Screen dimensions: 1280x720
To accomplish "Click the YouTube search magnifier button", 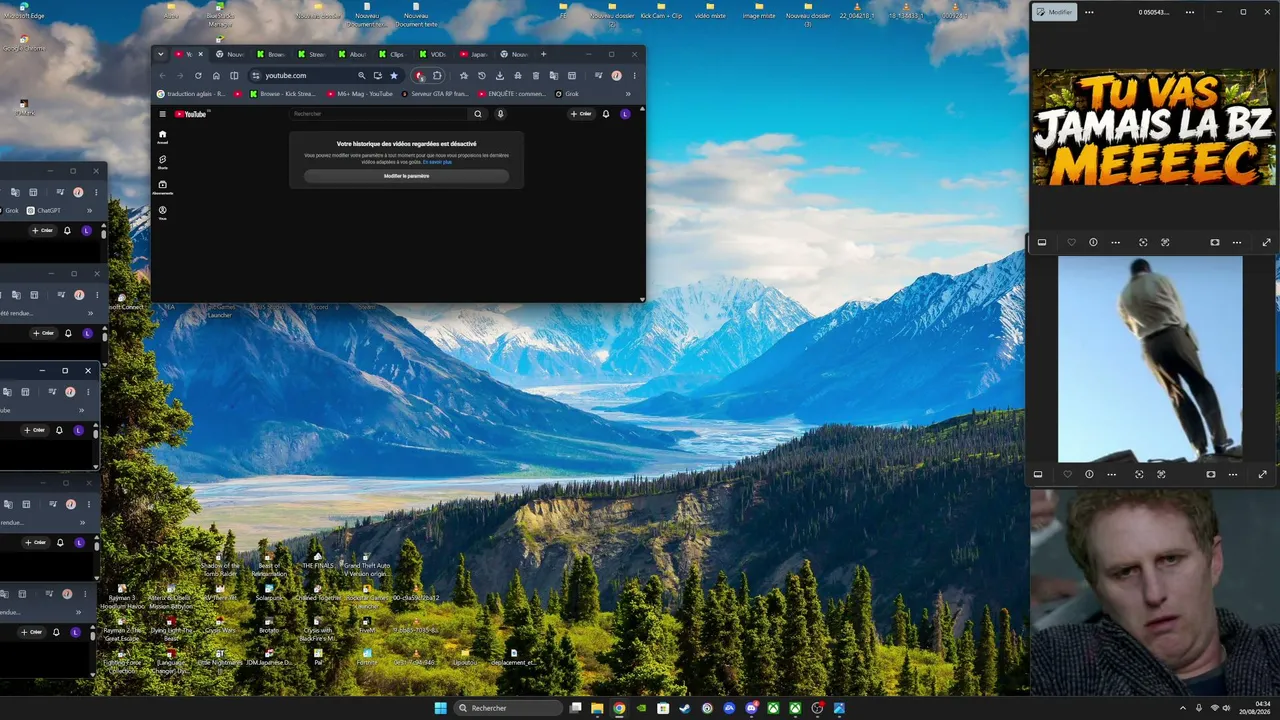I will pos(478,114).
